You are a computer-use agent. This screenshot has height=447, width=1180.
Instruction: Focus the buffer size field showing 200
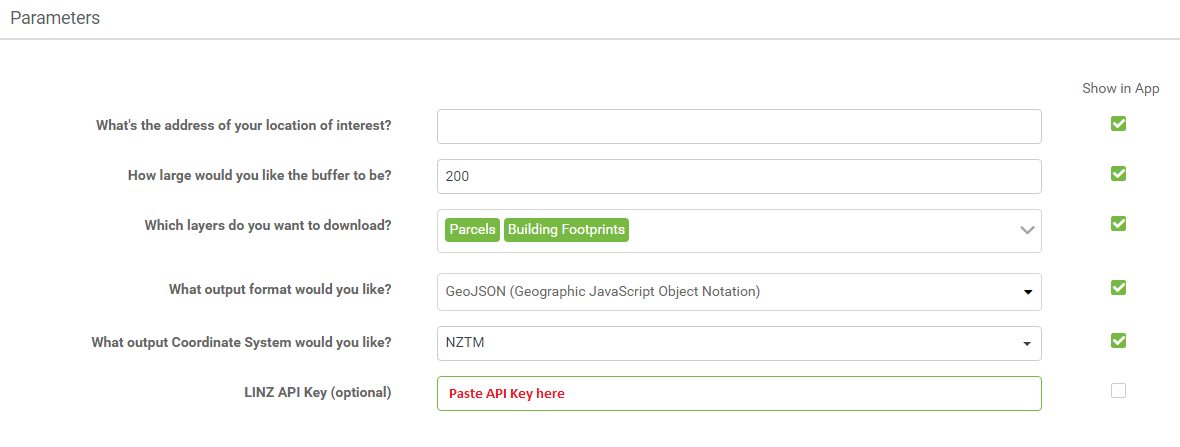[738, 176]
